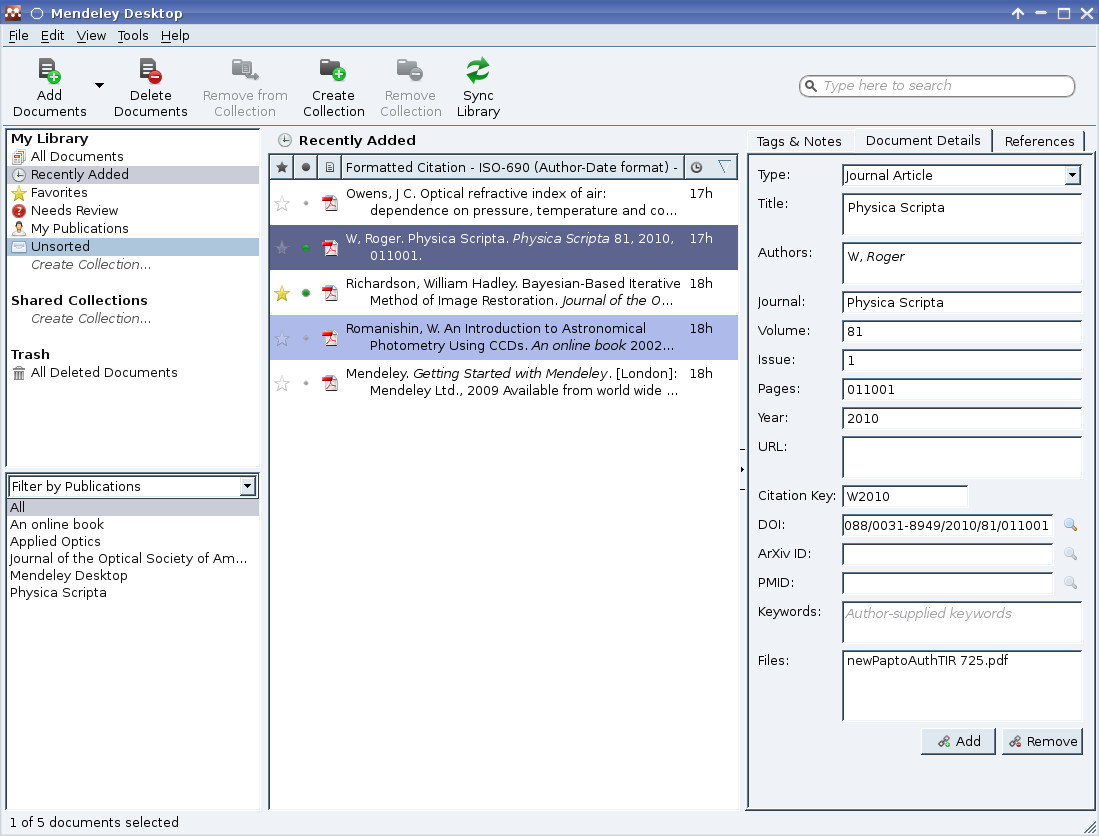Screen dimensions: 1099x836
Task: Favorite the Getting Started with Mendeley document
Action: pos(282,383)
